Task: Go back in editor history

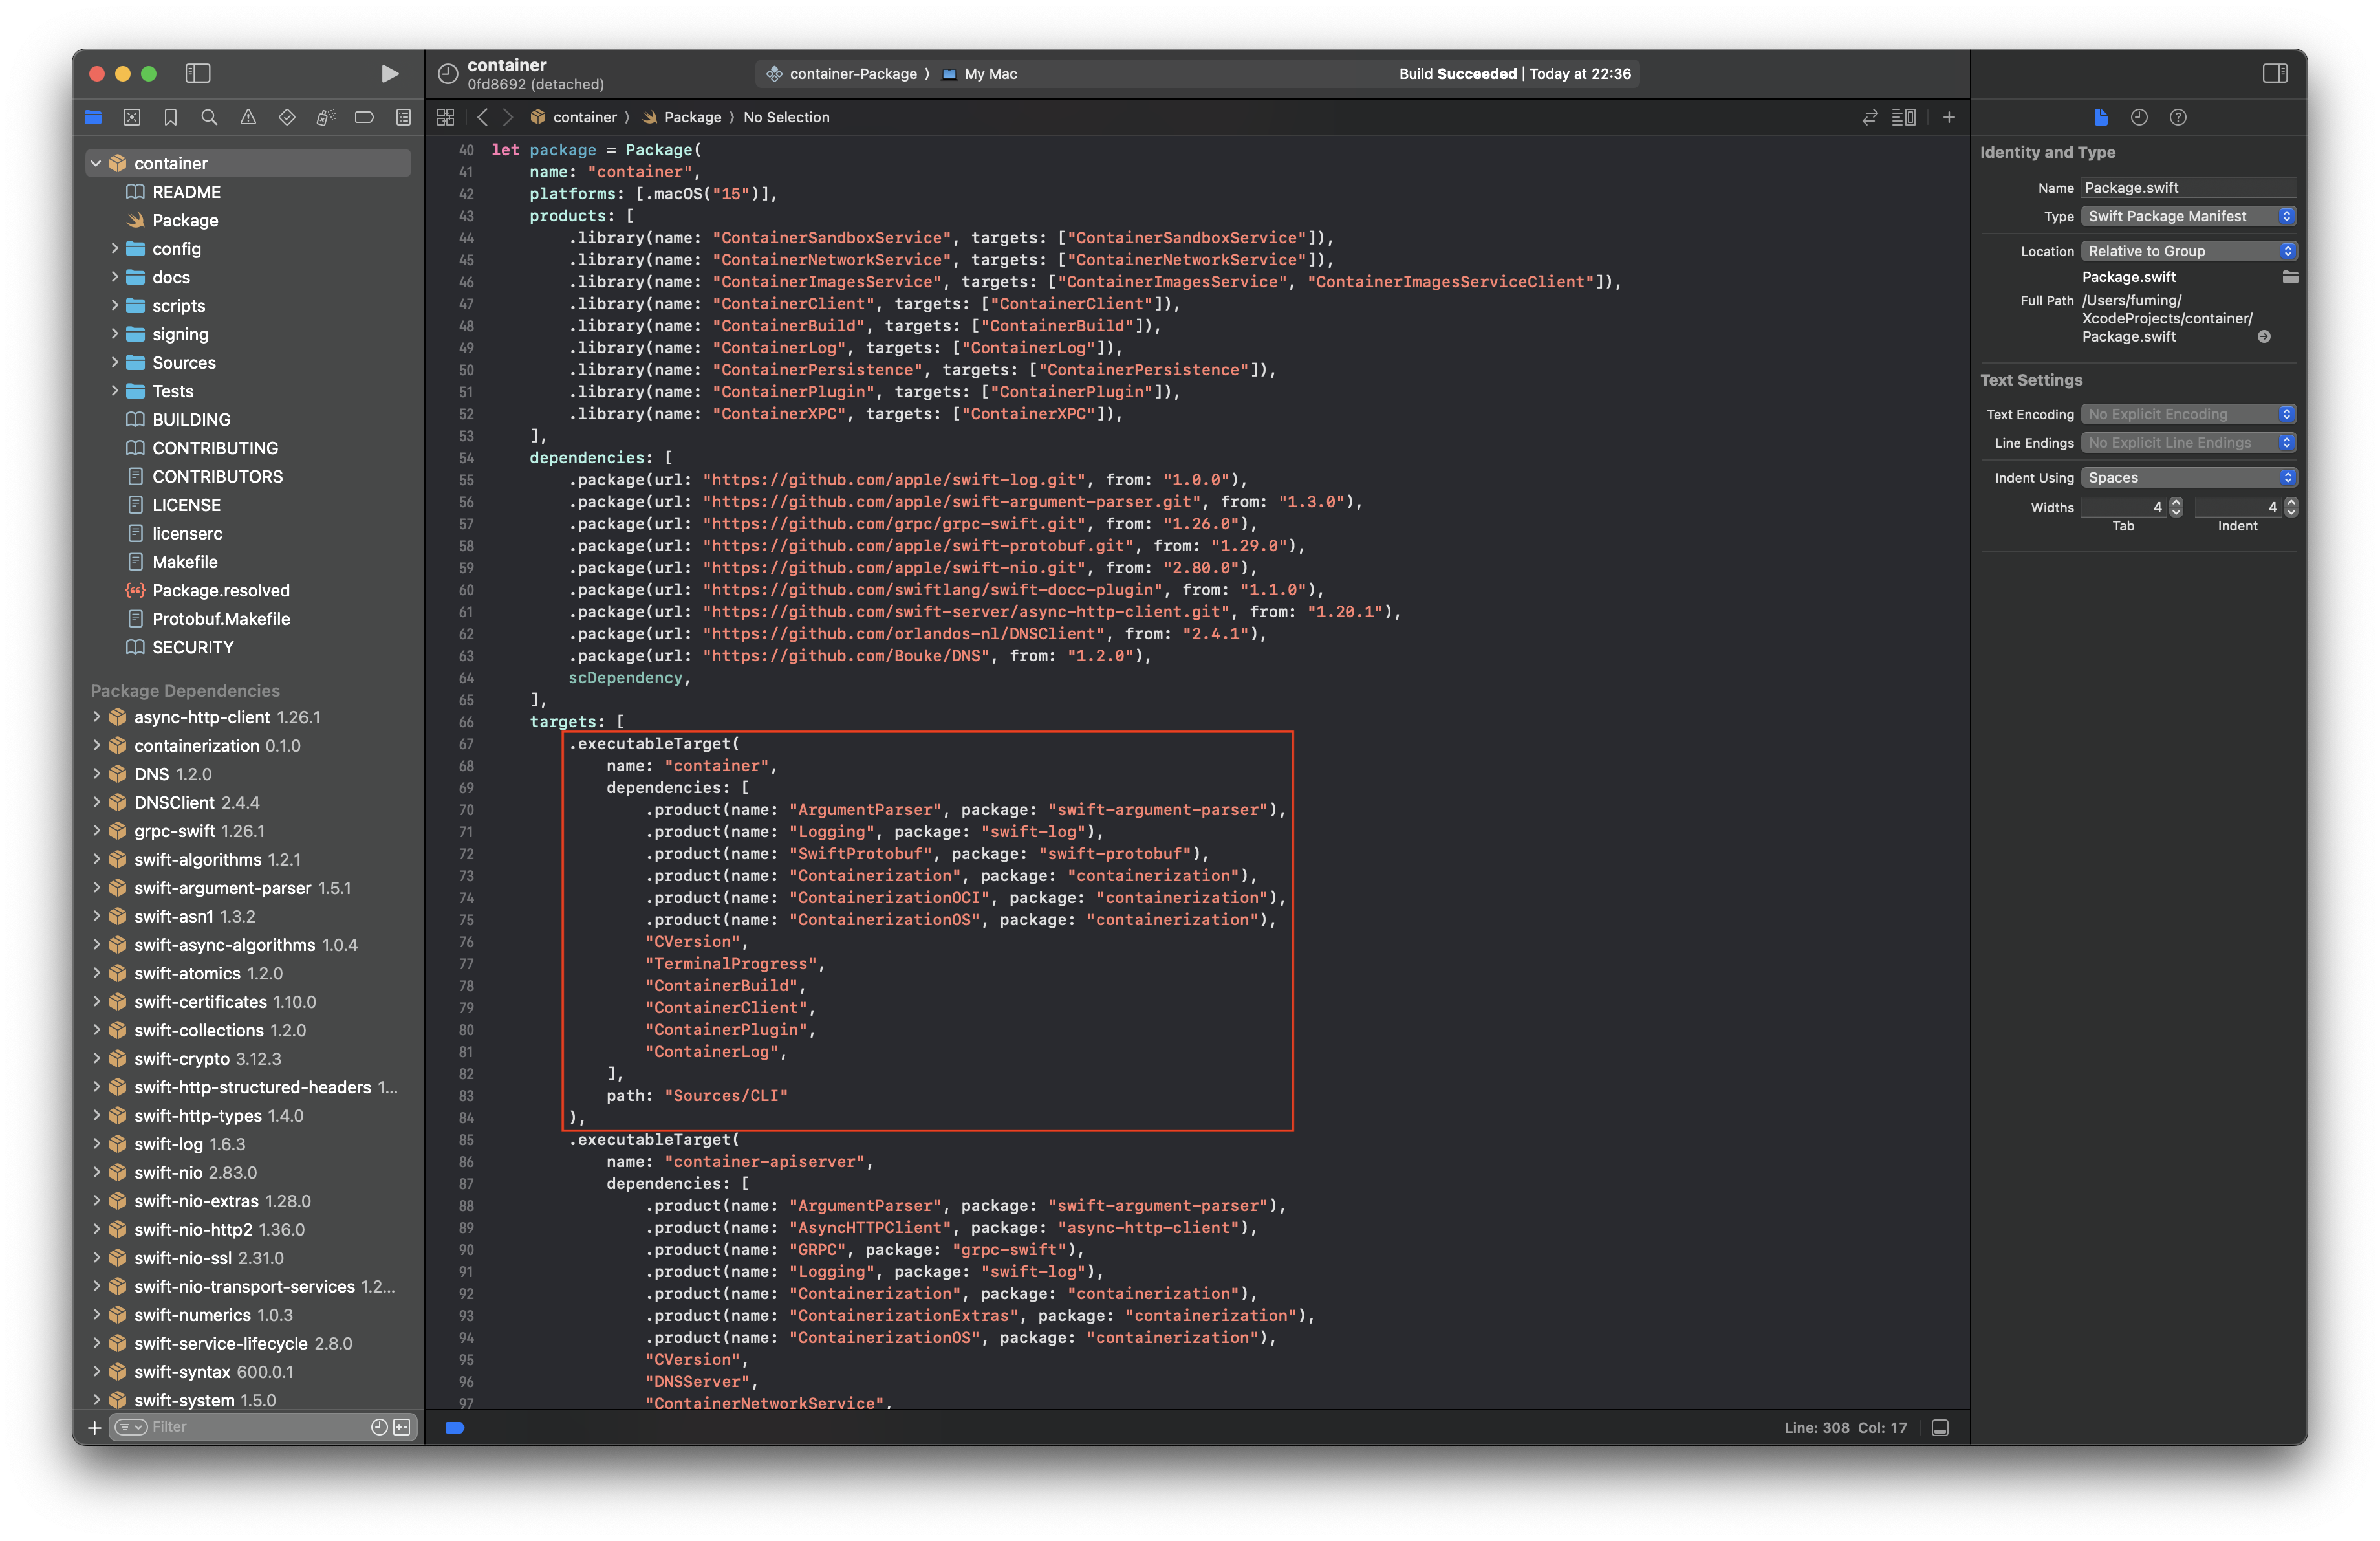Action: tap(482, 117)
